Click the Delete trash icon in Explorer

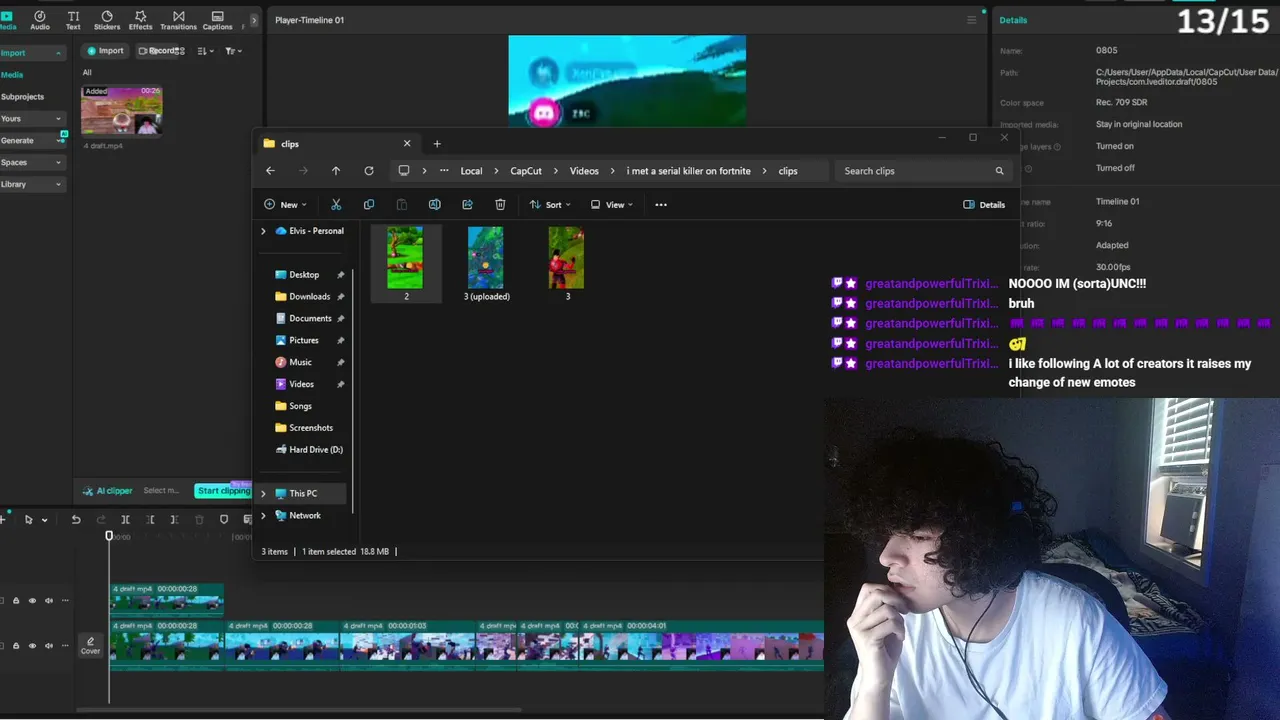[500, 205]
